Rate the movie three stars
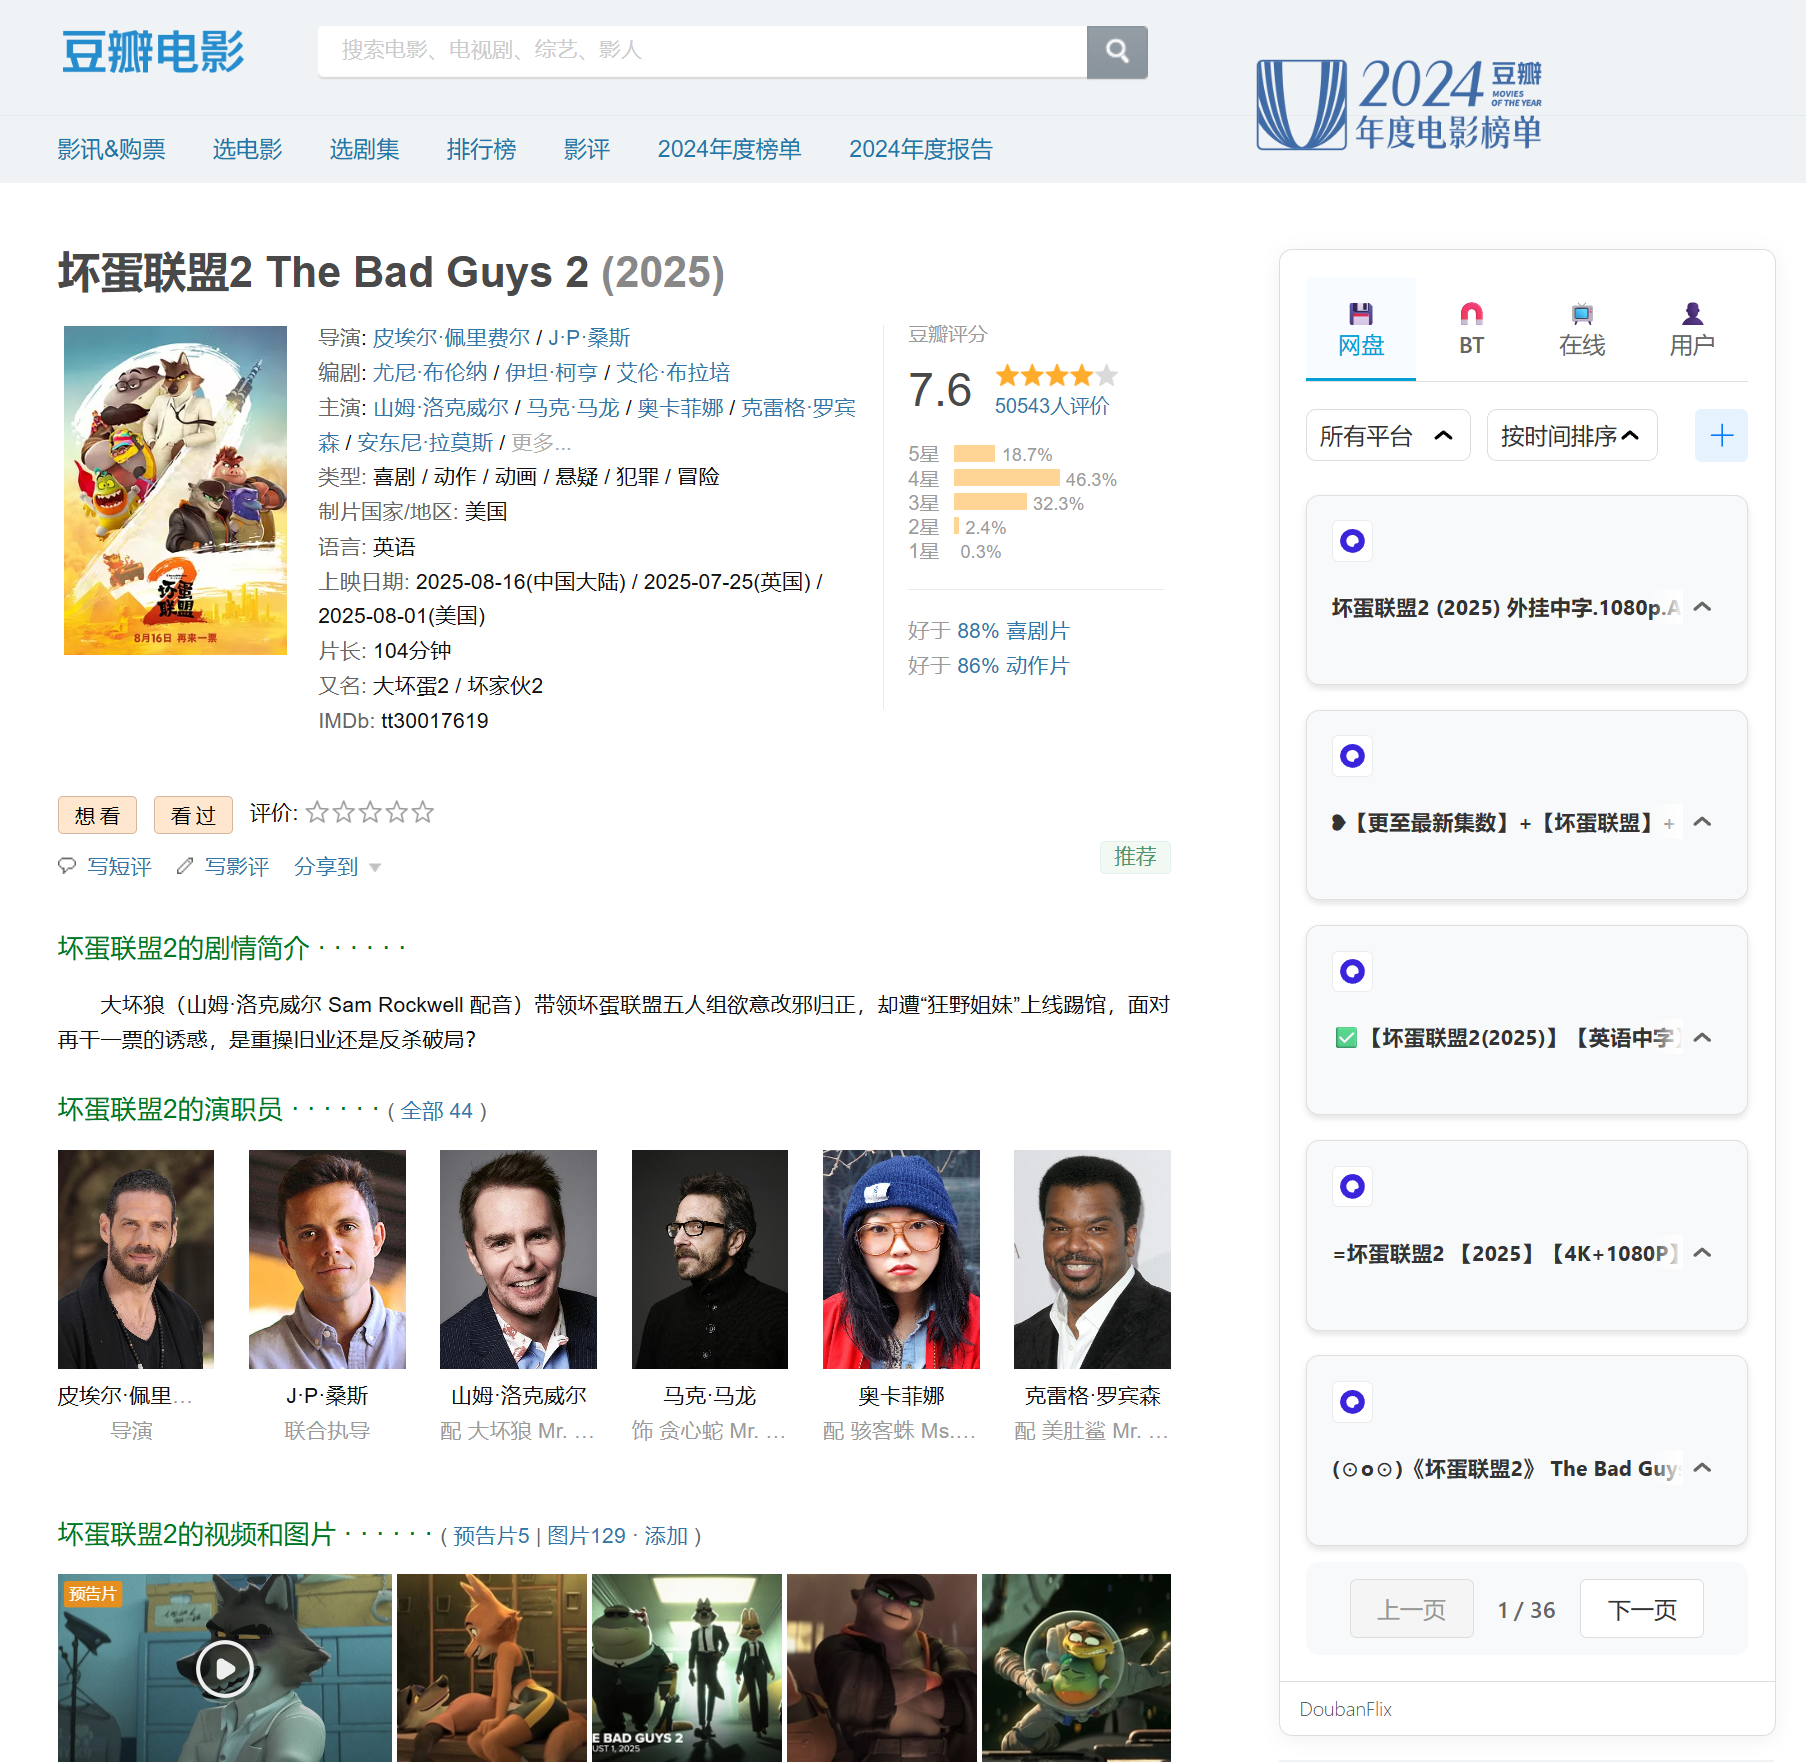1806x1762 pixels. click(370, 812)
